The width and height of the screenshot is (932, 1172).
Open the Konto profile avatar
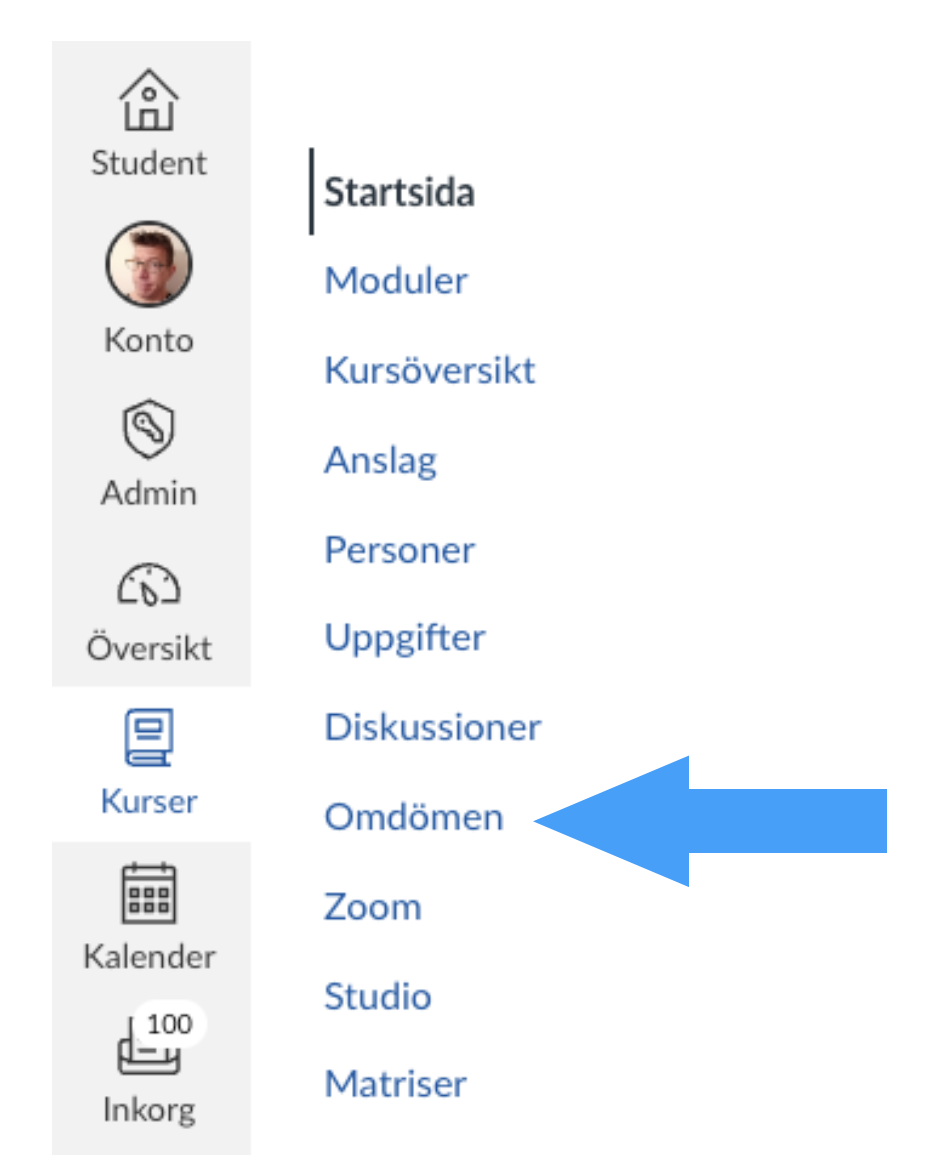click(149, 264)
